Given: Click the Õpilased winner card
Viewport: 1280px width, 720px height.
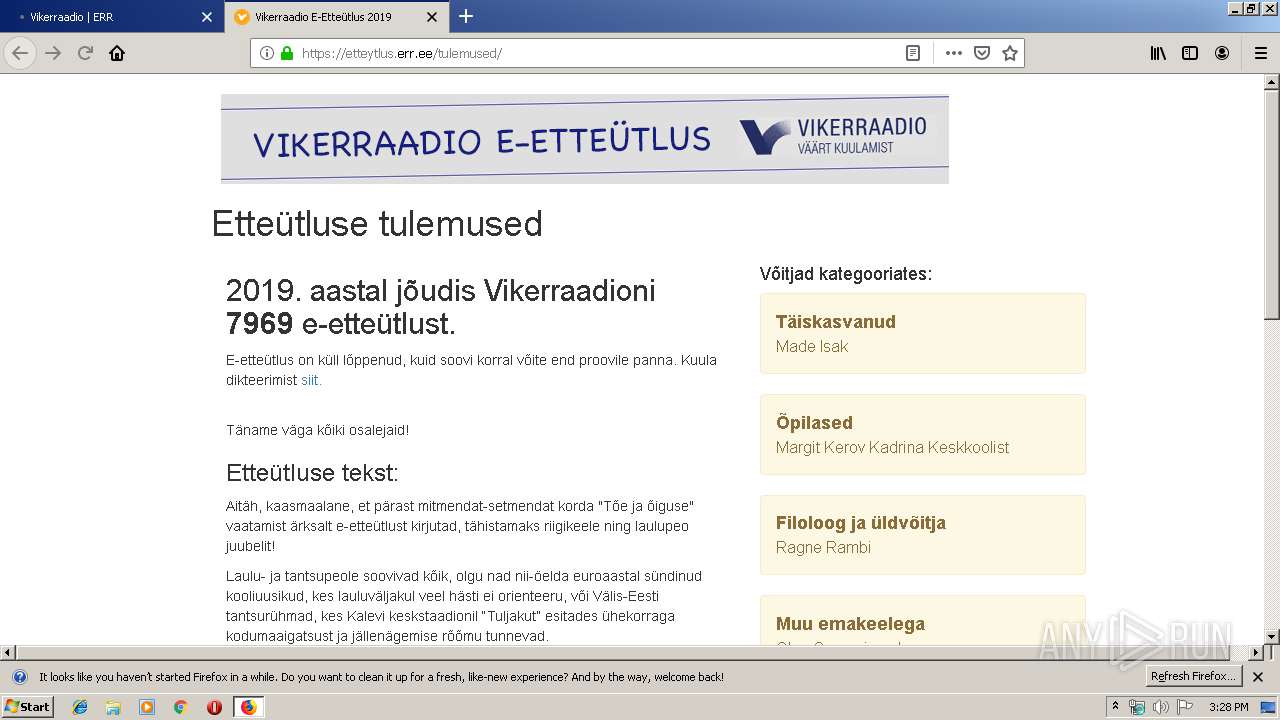Looking at the screenshot, I should (922, 434).
